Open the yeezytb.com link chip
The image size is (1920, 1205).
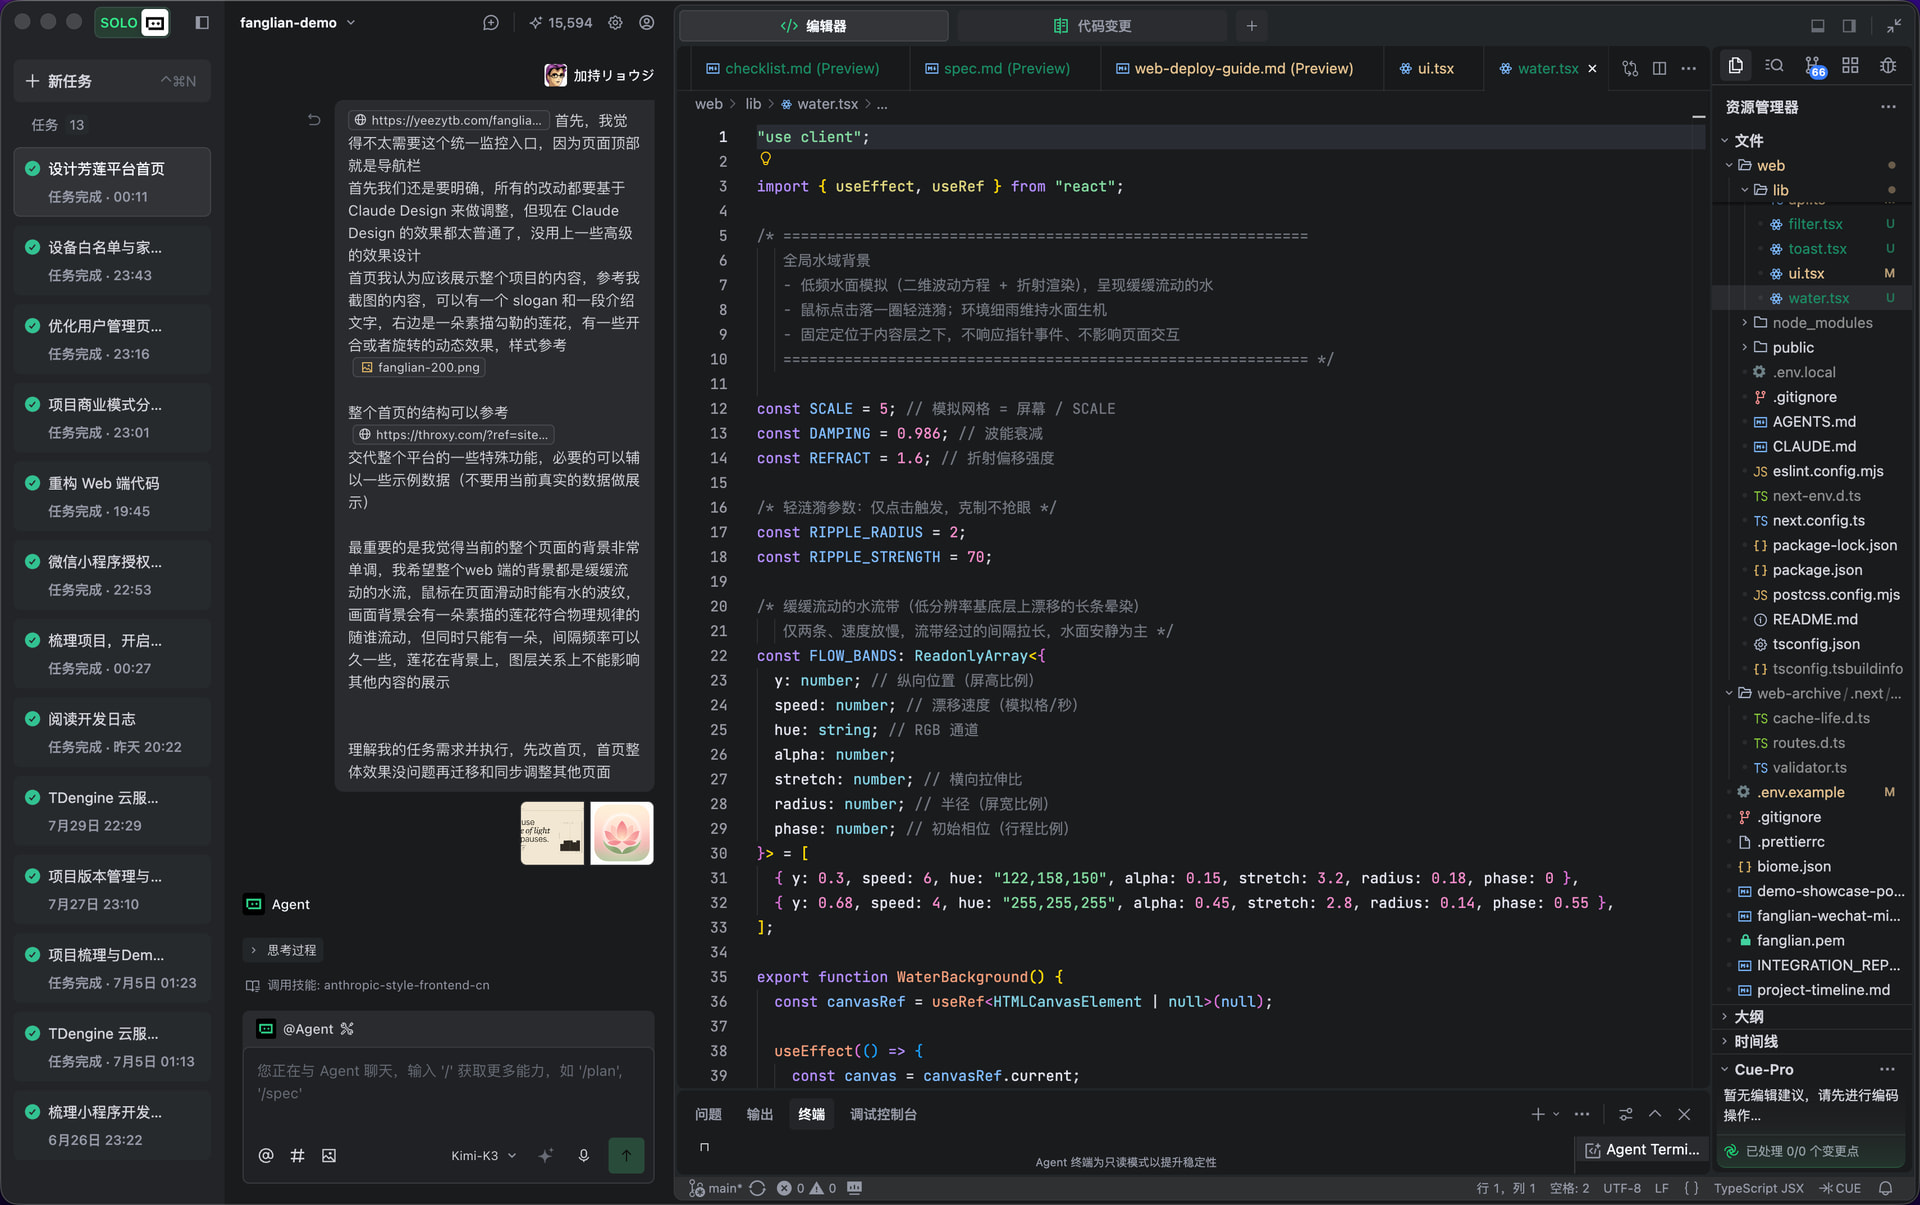click(x=448, y=120)
